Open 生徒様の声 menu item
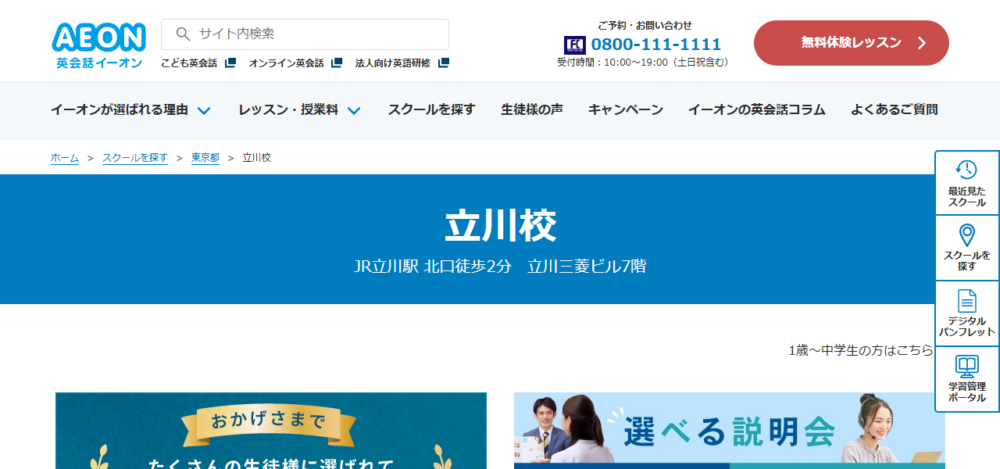1000x469 pixels. (x=532, y=110)
